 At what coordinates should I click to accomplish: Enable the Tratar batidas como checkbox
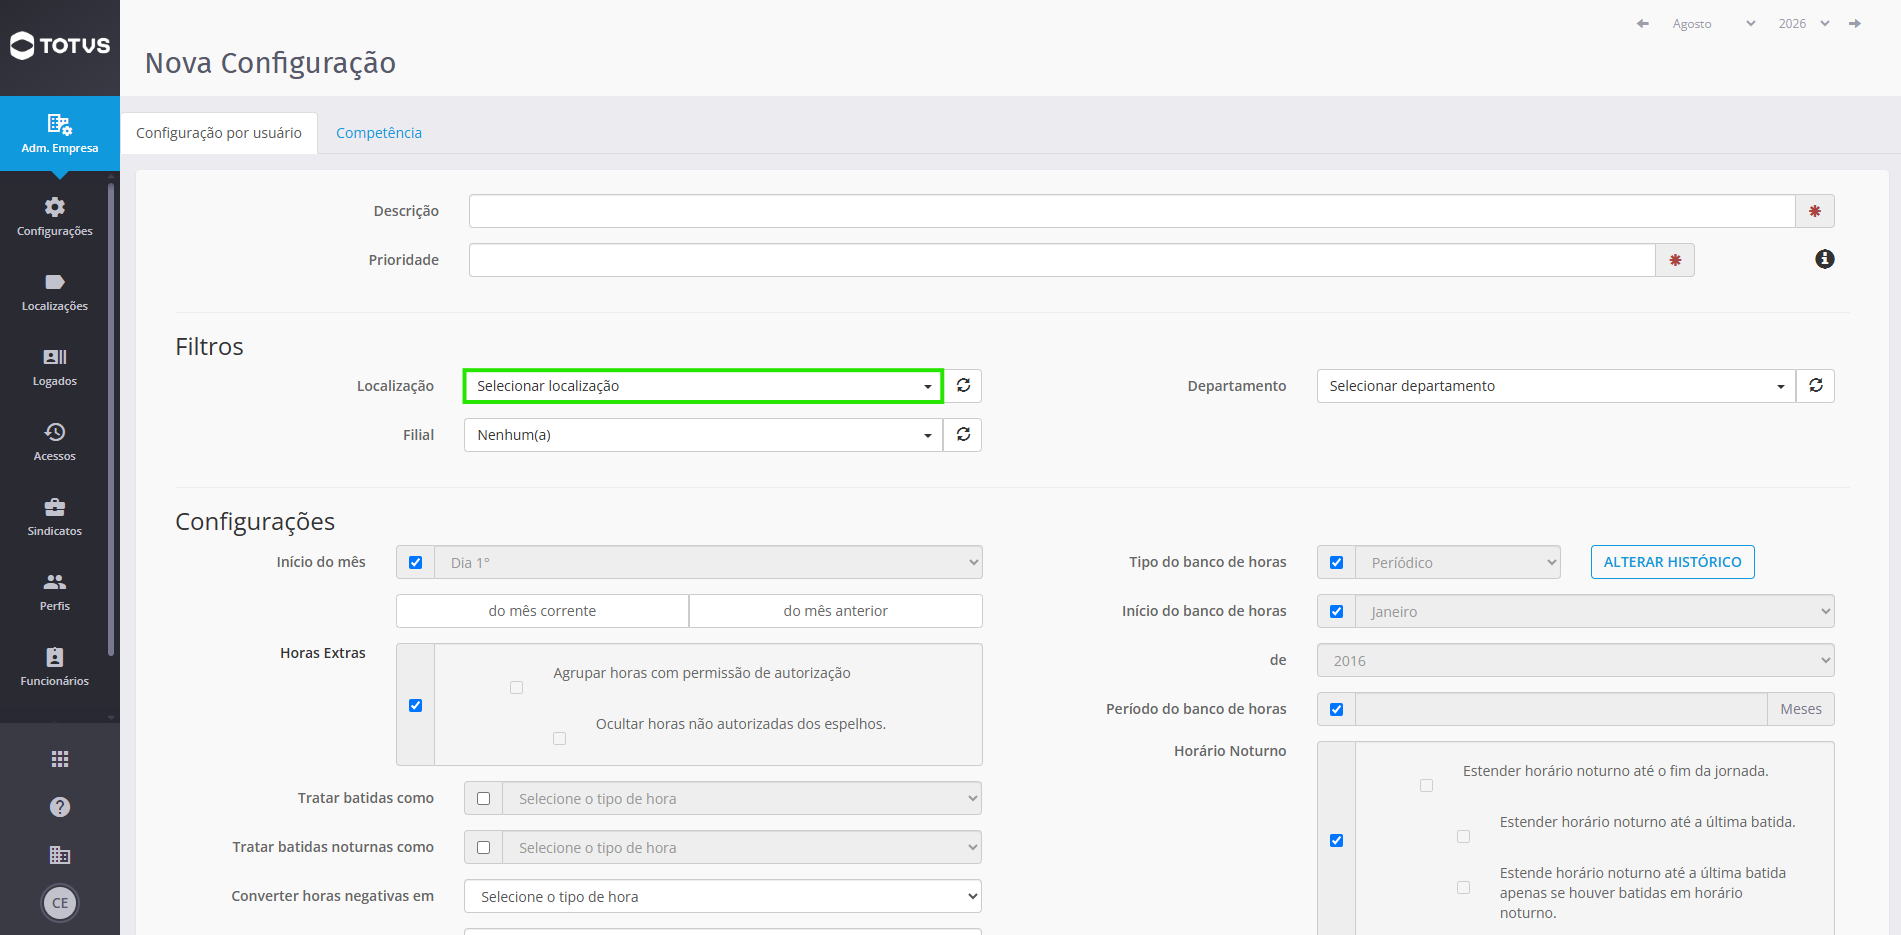[484, 799]
